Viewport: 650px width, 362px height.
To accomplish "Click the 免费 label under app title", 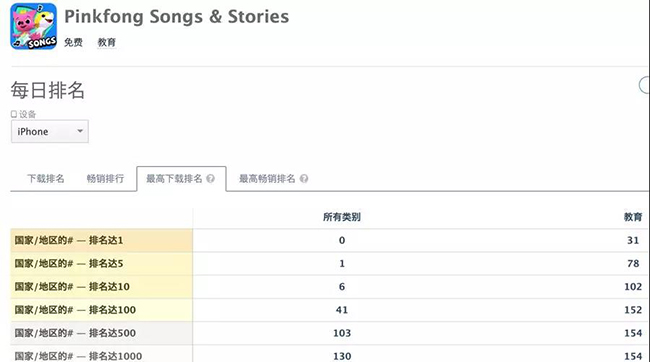I will tap(73, 42).
